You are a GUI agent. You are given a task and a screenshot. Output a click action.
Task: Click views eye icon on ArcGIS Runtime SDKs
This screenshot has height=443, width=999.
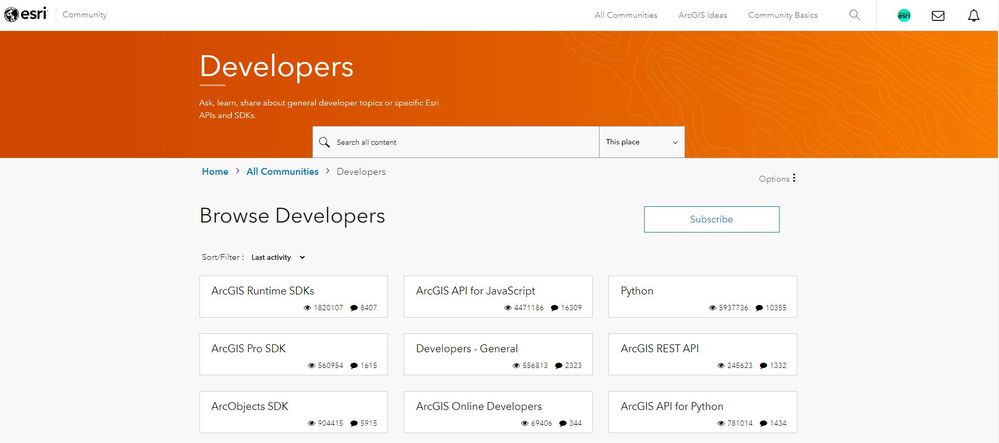click(x=308, y=308)
